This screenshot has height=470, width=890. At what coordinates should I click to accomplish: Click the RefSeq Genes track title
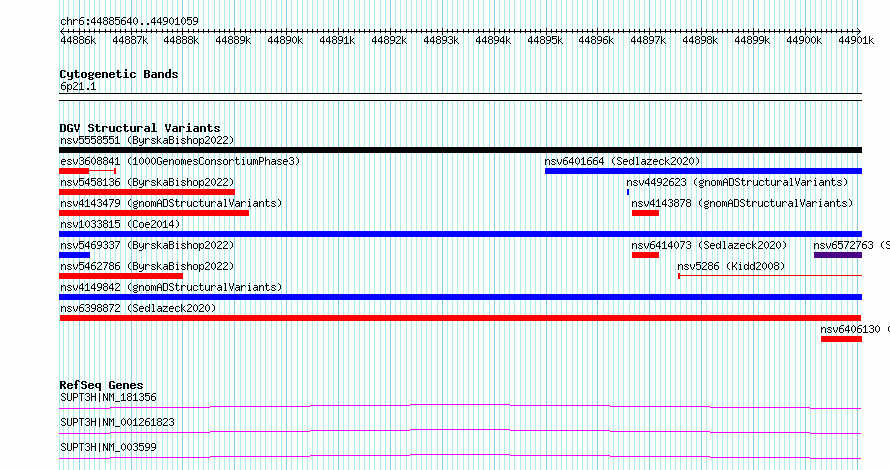(x=101, y=385)
